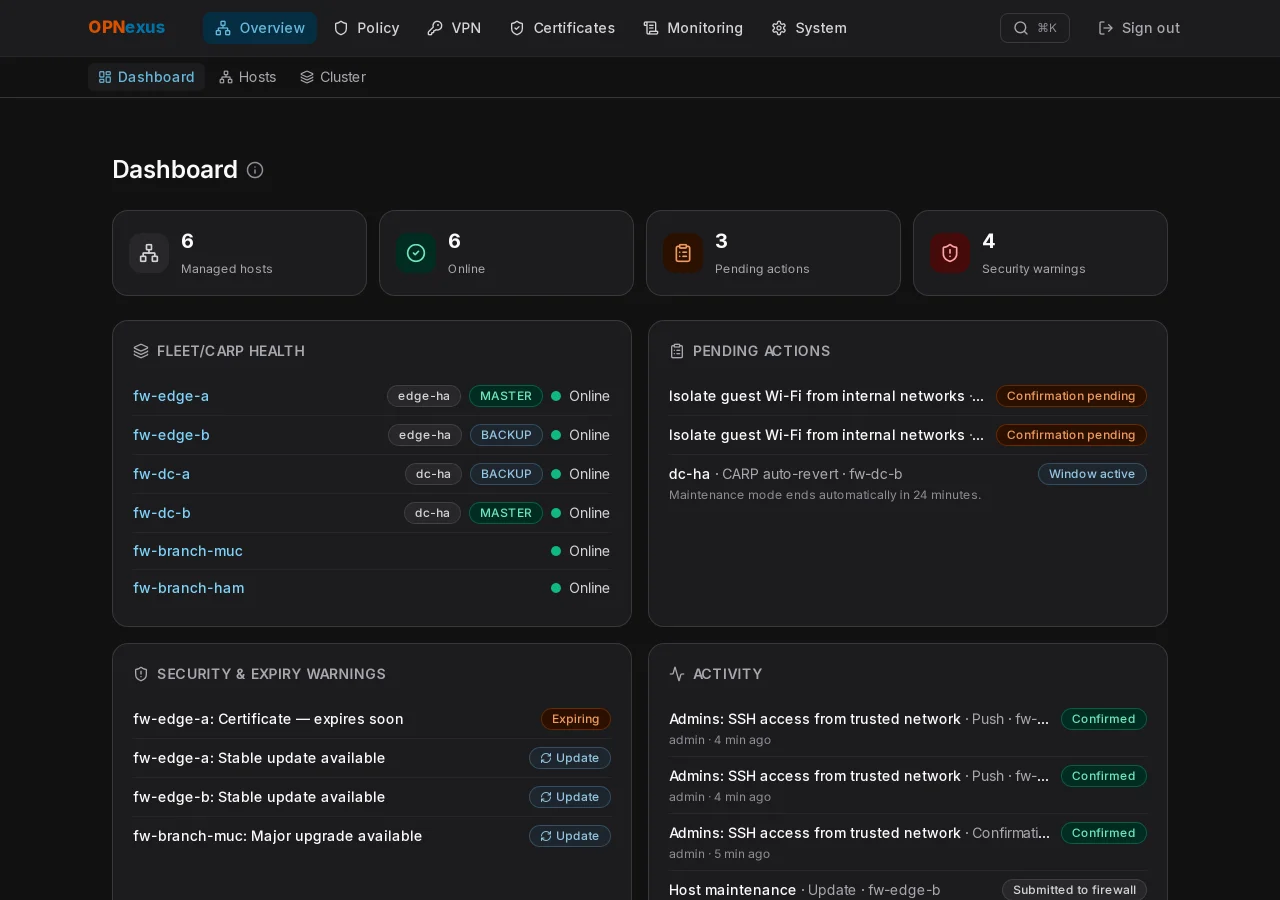Click the Fleet/CARP Health layers icon

point(141,351)
